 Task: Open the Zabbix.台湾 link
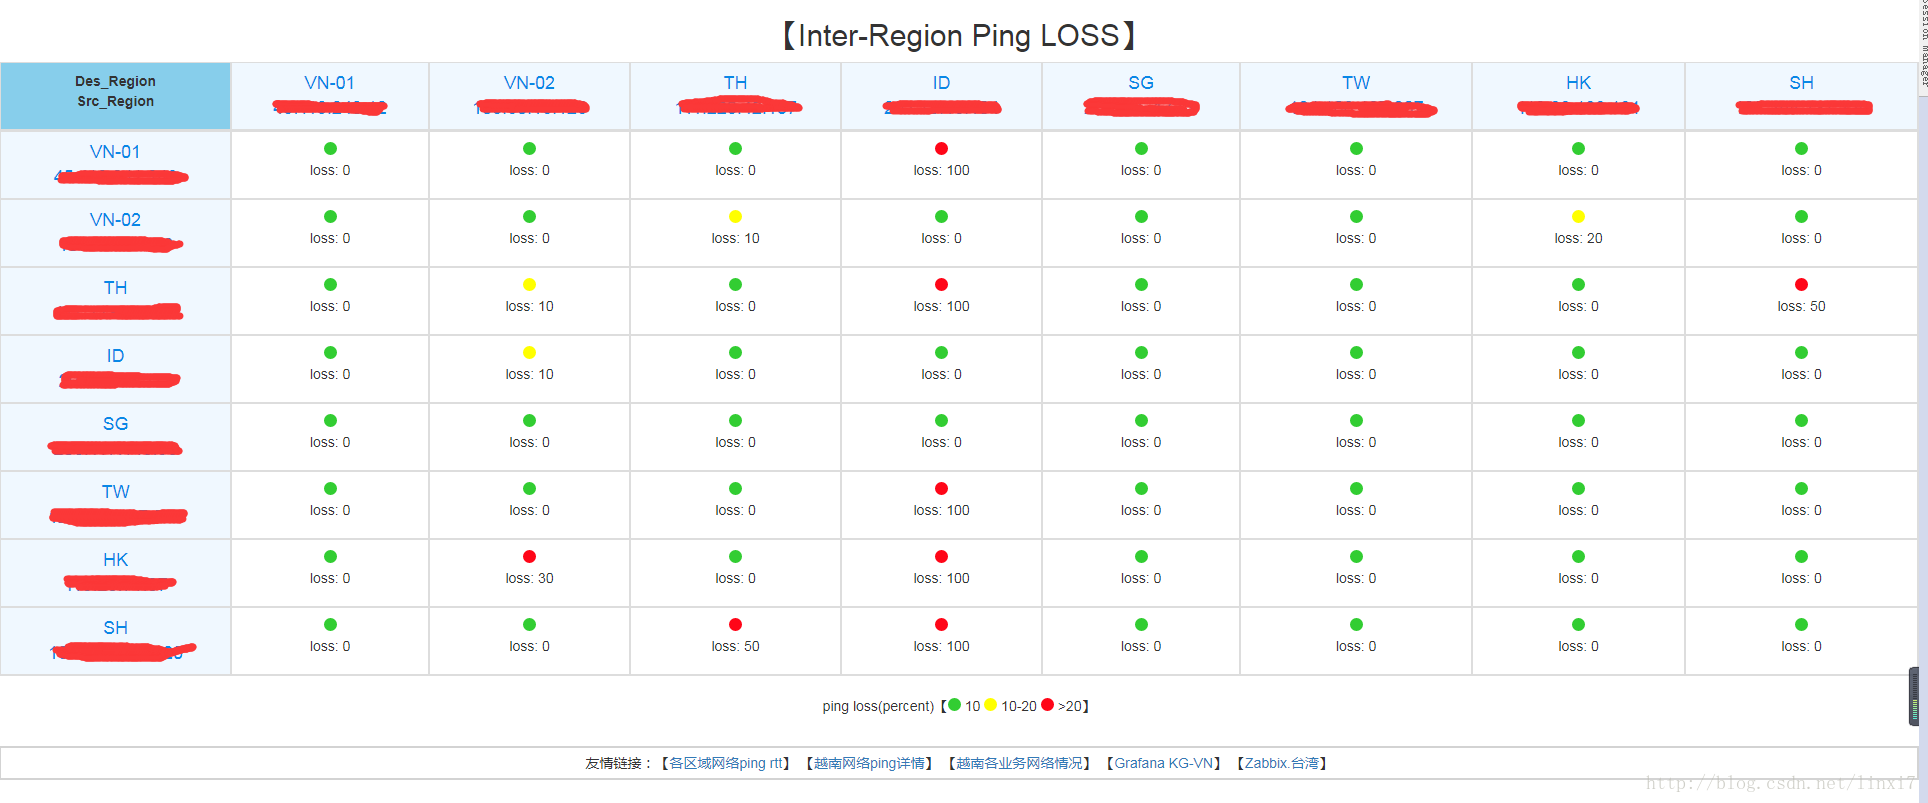coord(1282,763)
